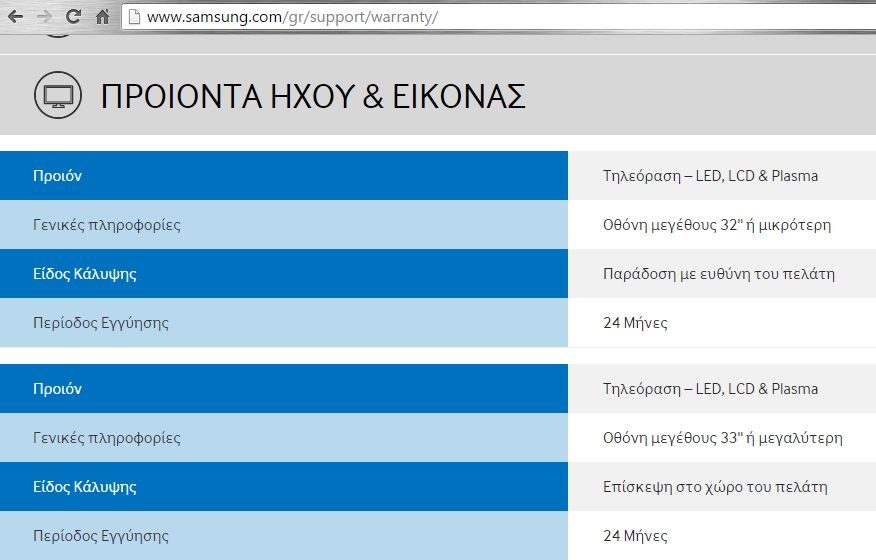The image size is (876, 560).
Task: Focus the samsung.com URL address field
Action: (400, 17)
